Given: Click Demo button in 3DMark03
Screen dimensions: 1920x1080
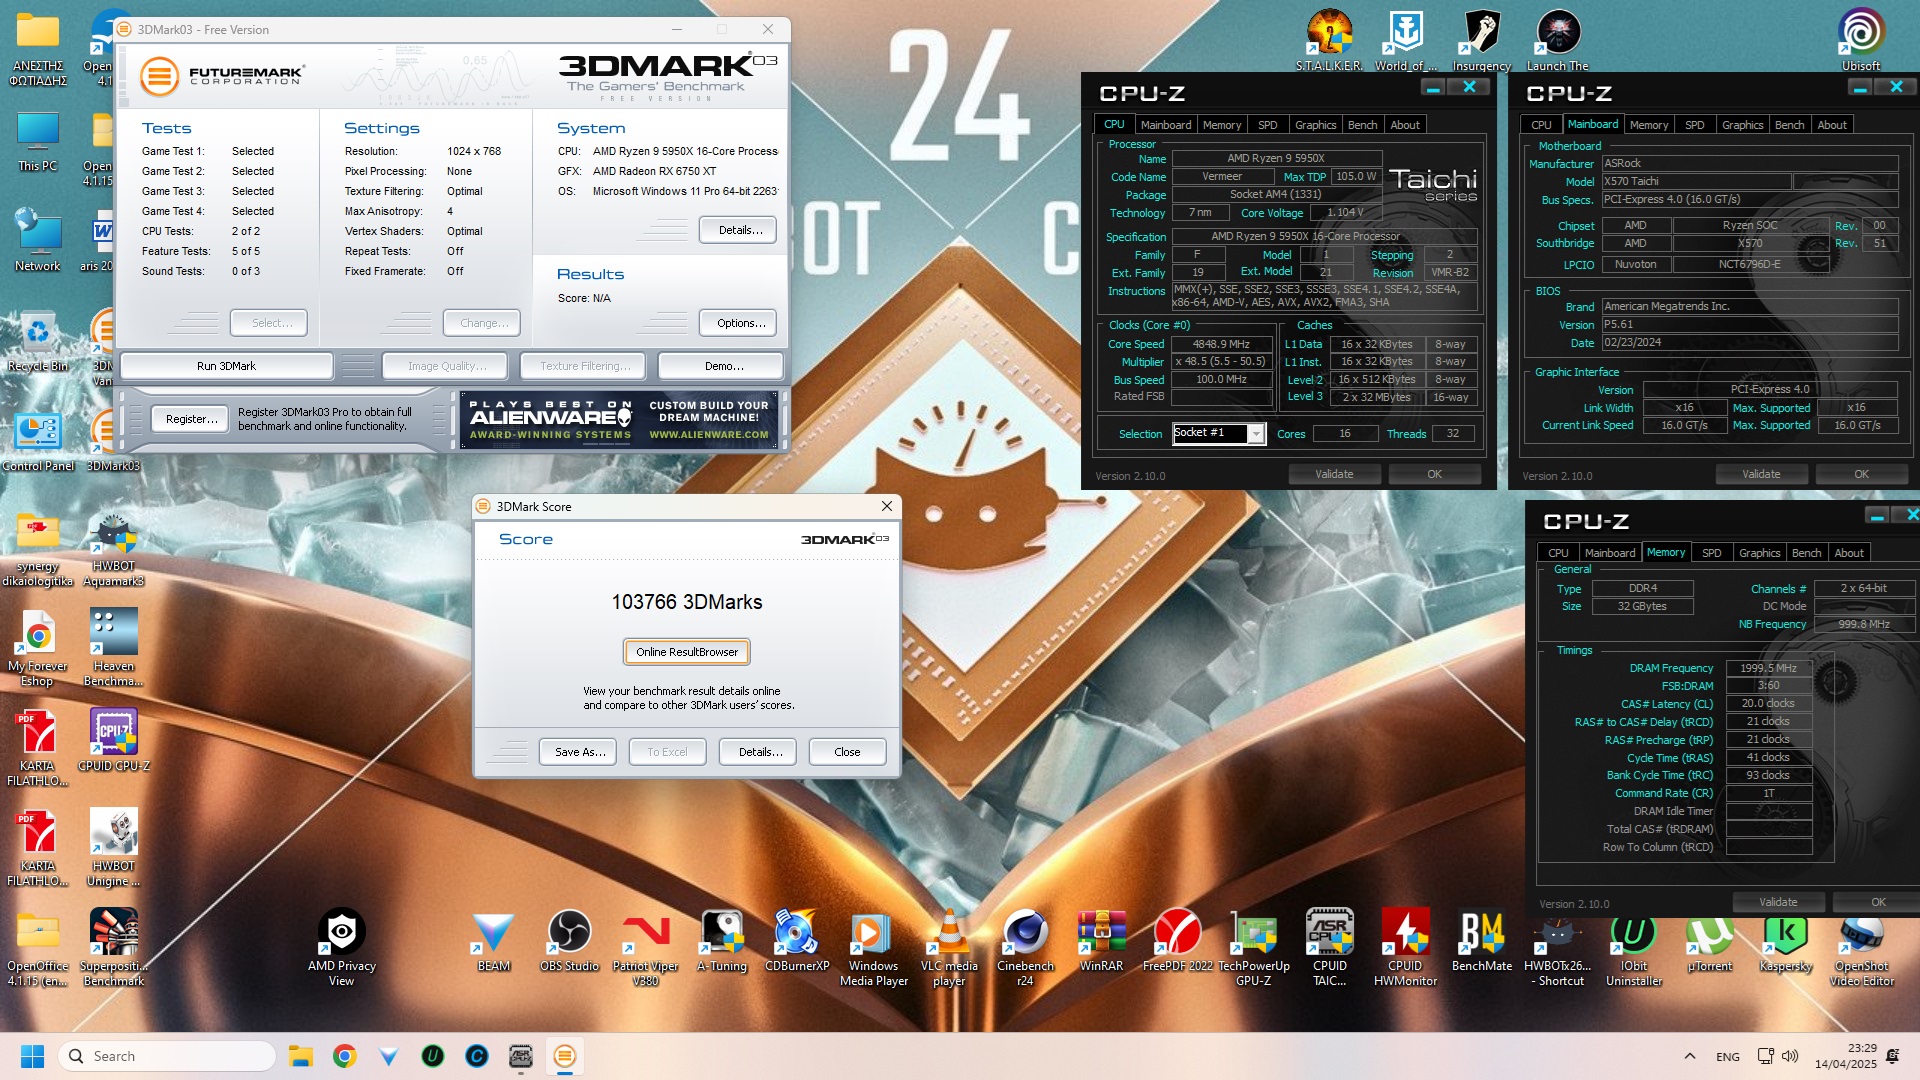Looking at the screenshot, I should tap(723, 366).
